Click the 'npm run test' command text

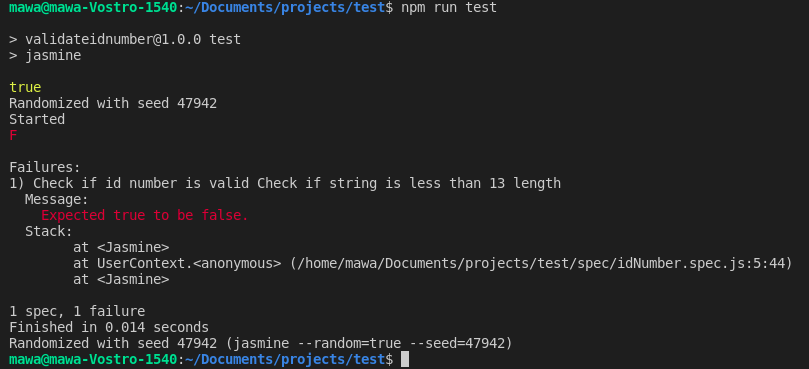[x=449, y=8]
